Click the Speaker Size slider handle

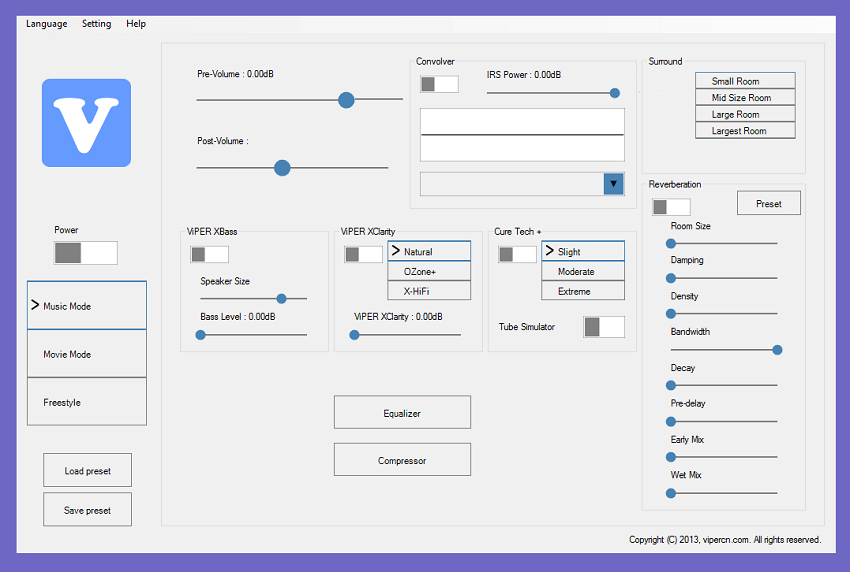pyautogui.click(x=281, y=298)
